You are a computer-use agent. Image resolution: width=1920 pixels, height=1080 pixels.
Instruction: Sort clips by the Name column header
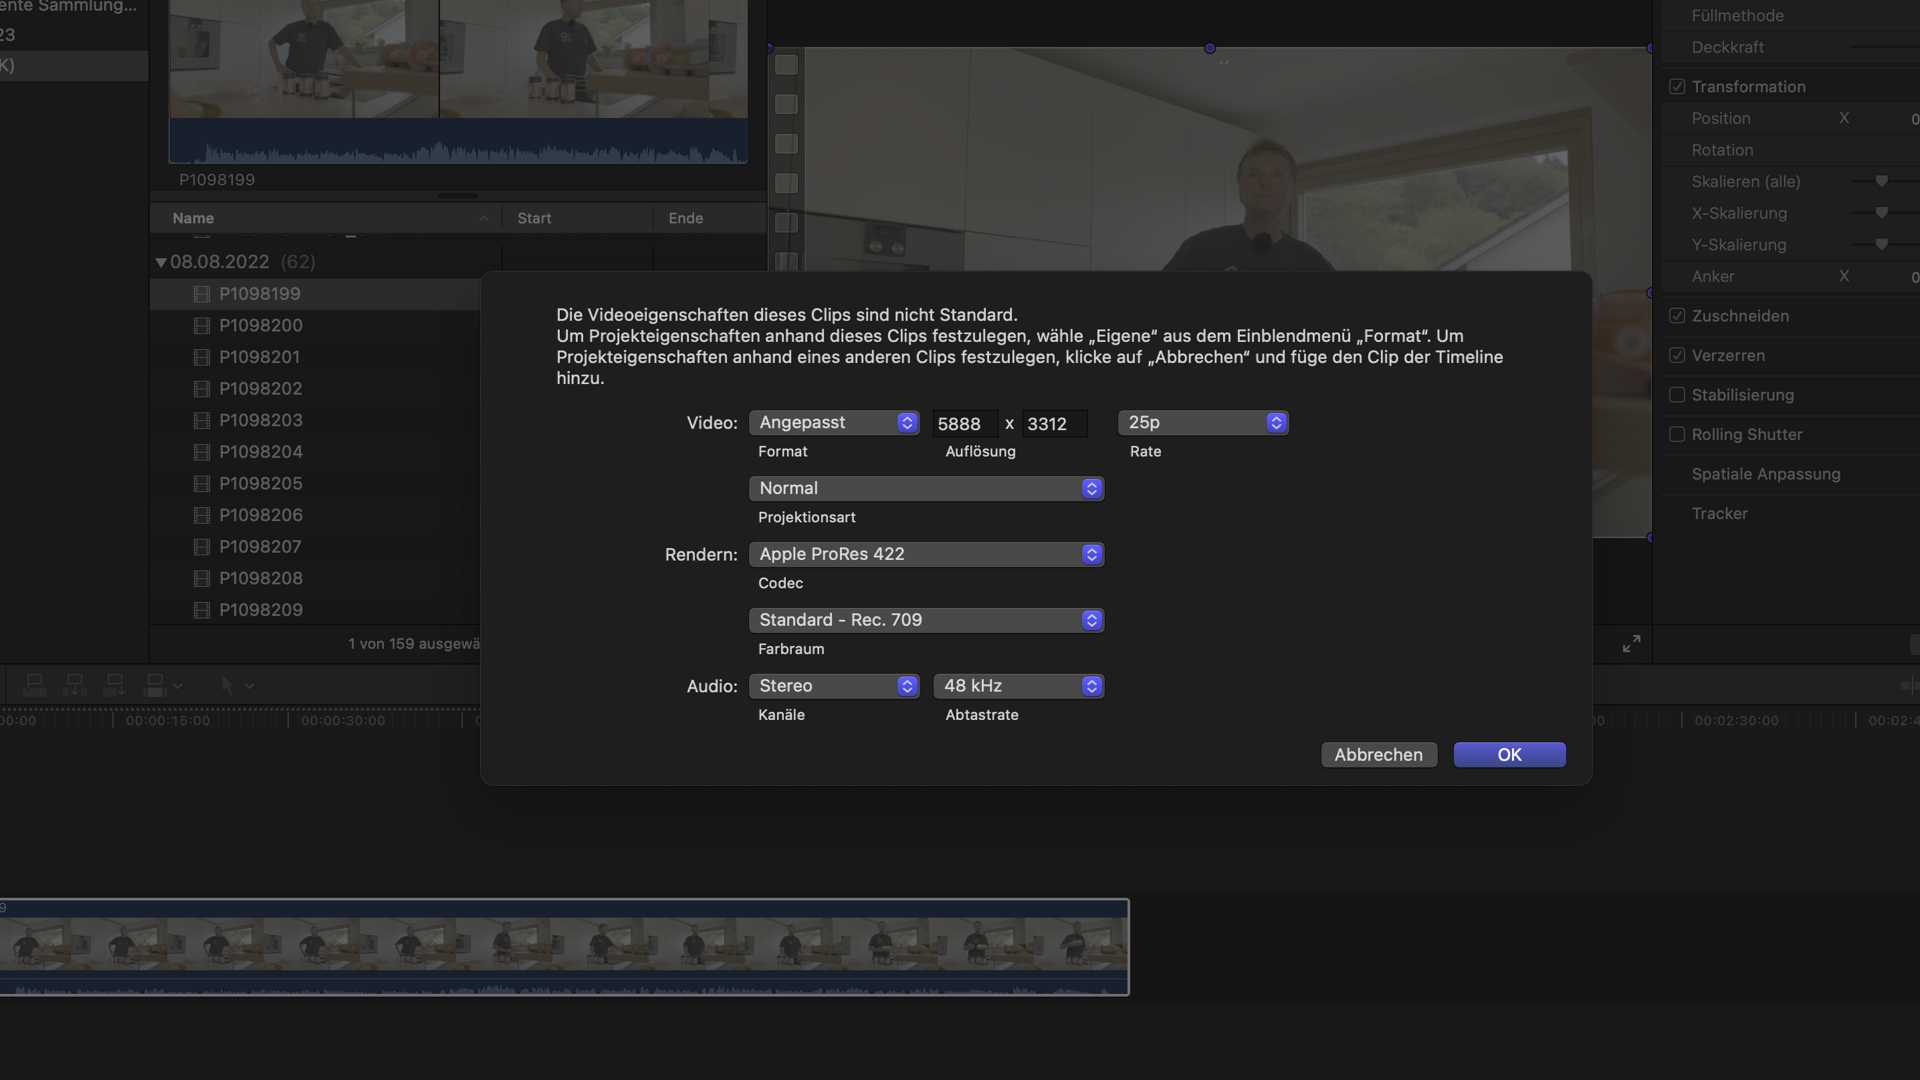click(x=193, y=218)
